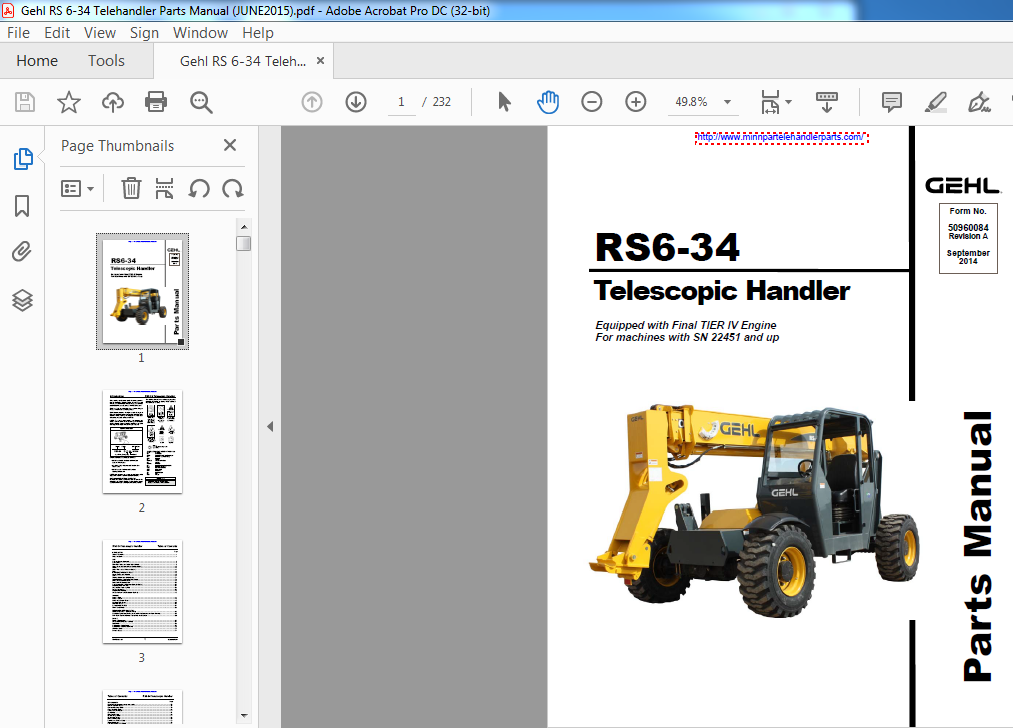Click the Telescopic Handler heading
The width and height of the screenshot is (1013, 728).
click(x=722, y=291)
